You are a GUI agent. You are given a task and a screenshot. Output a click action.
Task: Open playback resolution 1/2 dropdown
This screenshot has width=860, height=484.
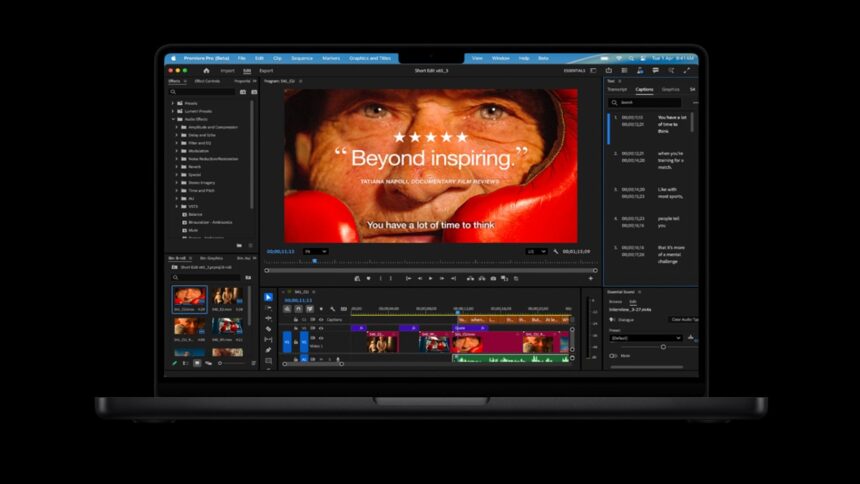pyautogui.click(x=536, y=251)
